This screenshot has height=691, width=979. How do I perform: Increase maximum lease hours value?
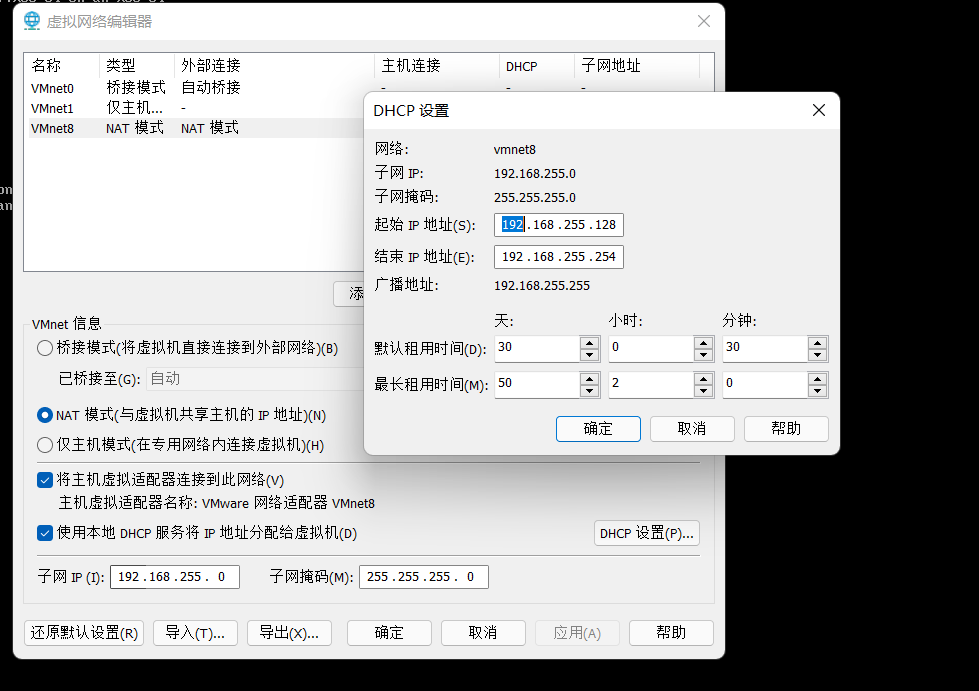pos(703,379)
